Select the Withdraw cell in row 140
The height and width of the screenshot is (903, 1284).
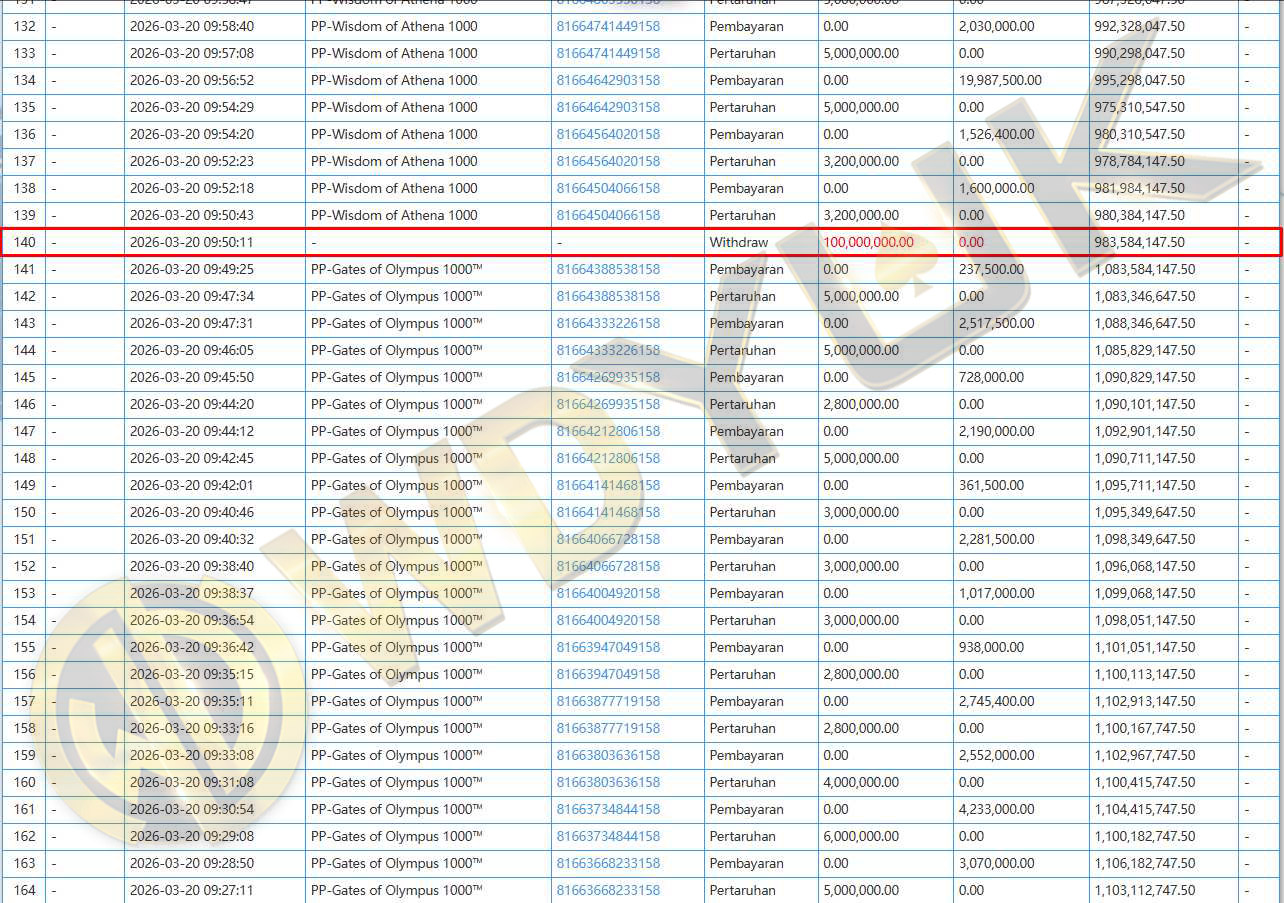click(x=738, y=242)
